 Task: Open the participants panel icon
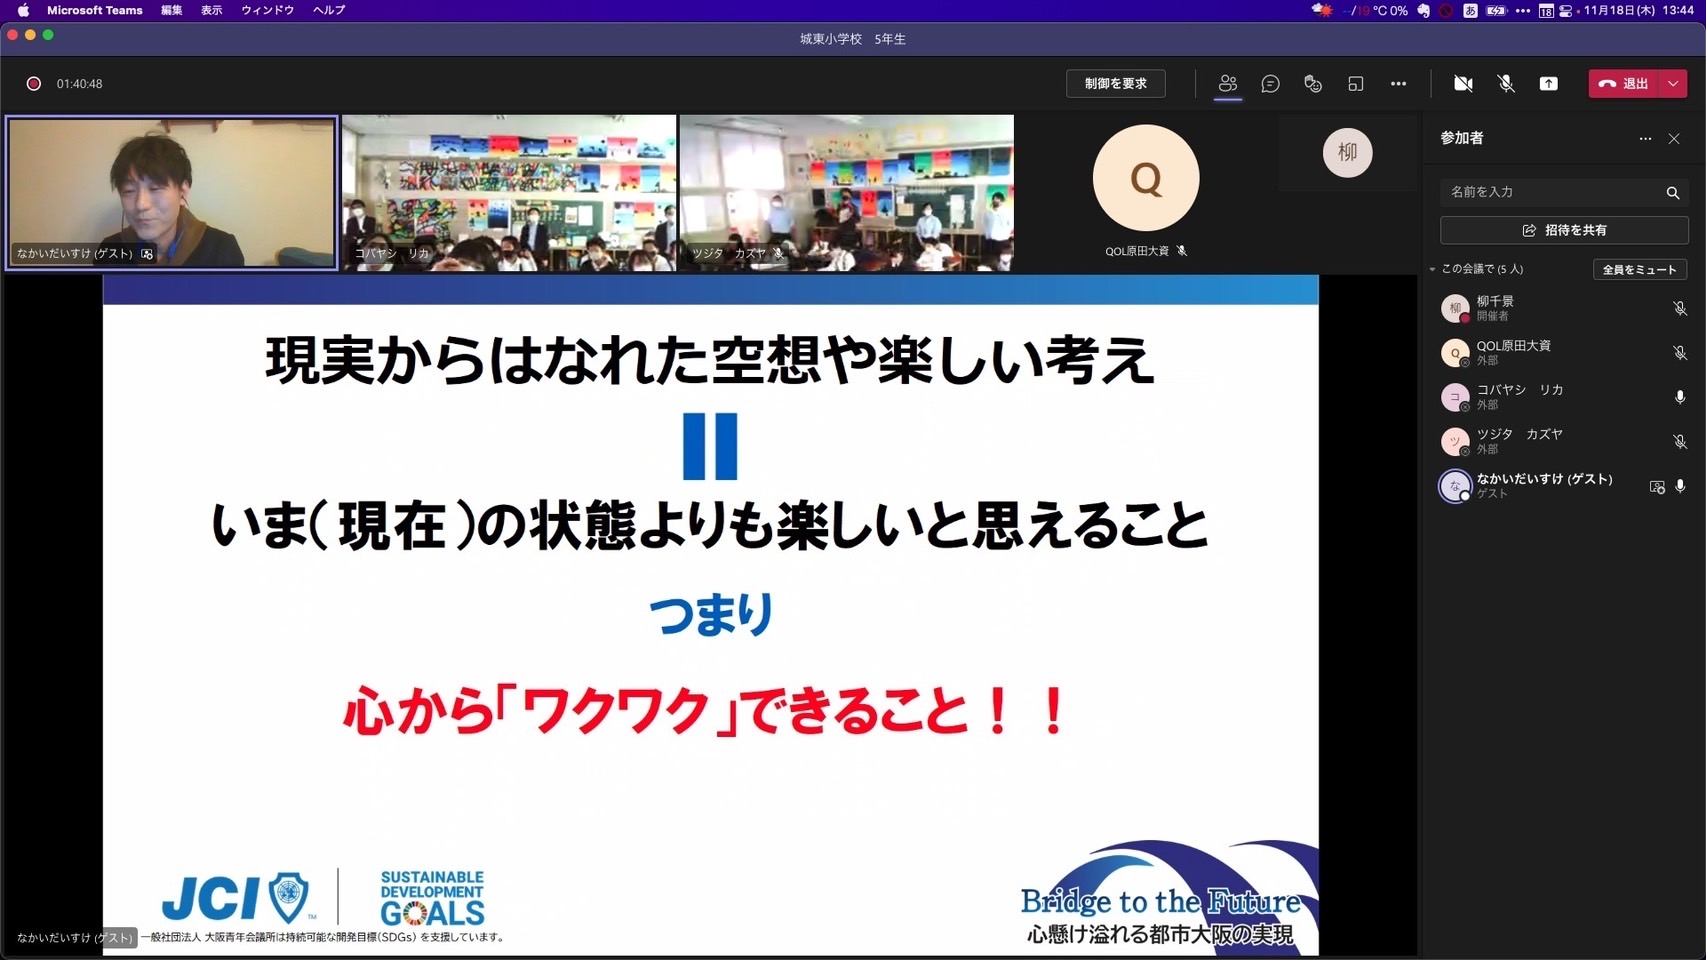pos(1227,84)
